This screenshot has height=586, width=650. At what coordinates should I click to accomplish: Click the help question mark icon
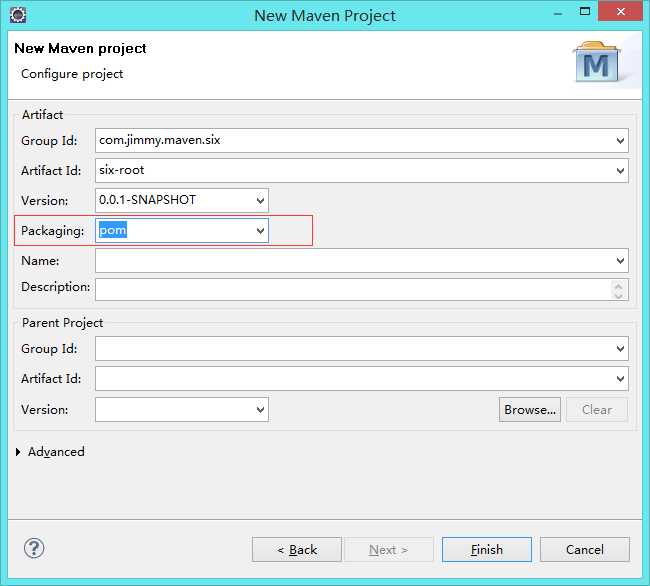34,549
